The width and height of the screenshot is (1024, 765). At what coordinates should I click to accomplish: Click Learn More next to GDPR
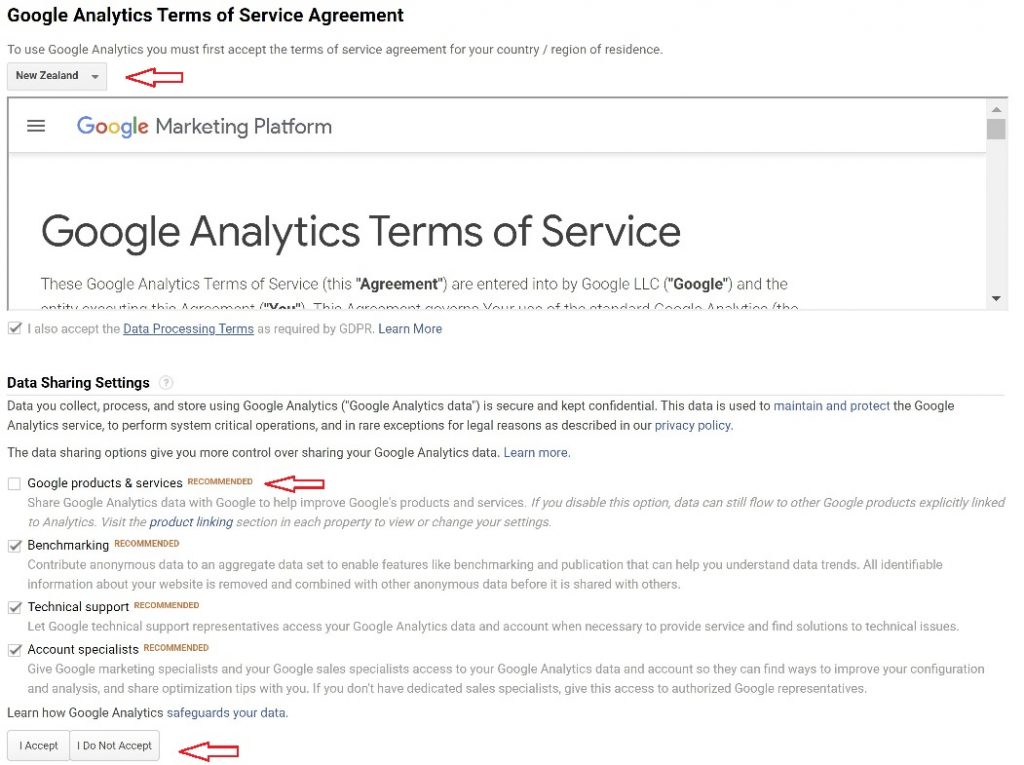click(x=410, y=329)
